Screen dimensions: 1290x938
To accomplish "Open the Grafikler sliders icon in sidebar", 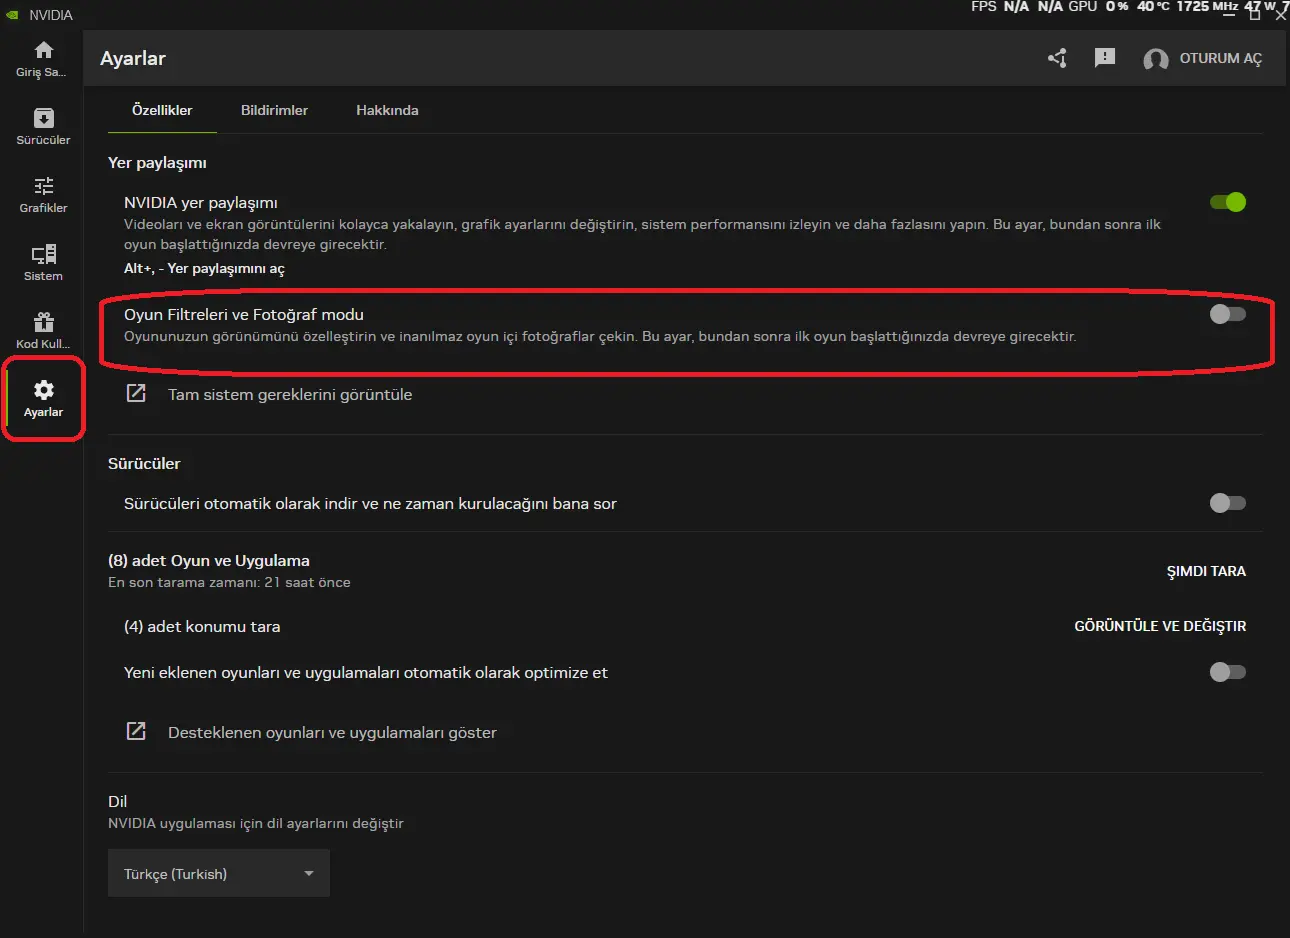I will pos(43,186).
